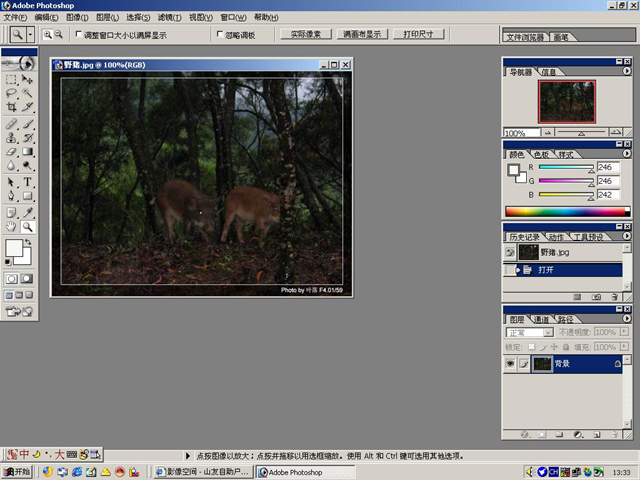This screenshot has height=480, width=640.
Task: Open Layers panel flyout menu
Action: click(627, 318)
